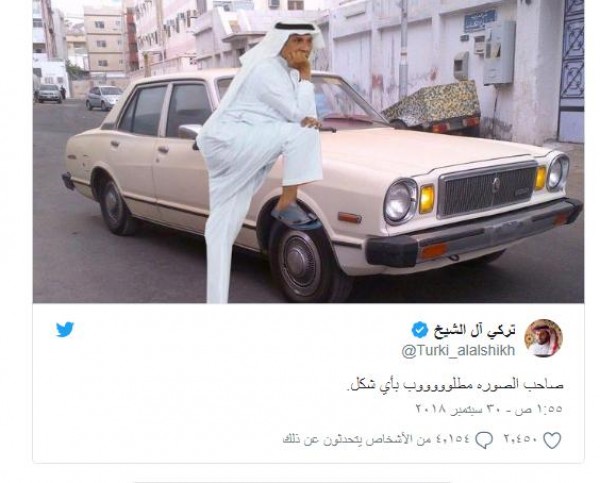The width and height of the screenshot is (600, 483).
Task: Click the car's left headlight in image
Action: tap(401, 201)
